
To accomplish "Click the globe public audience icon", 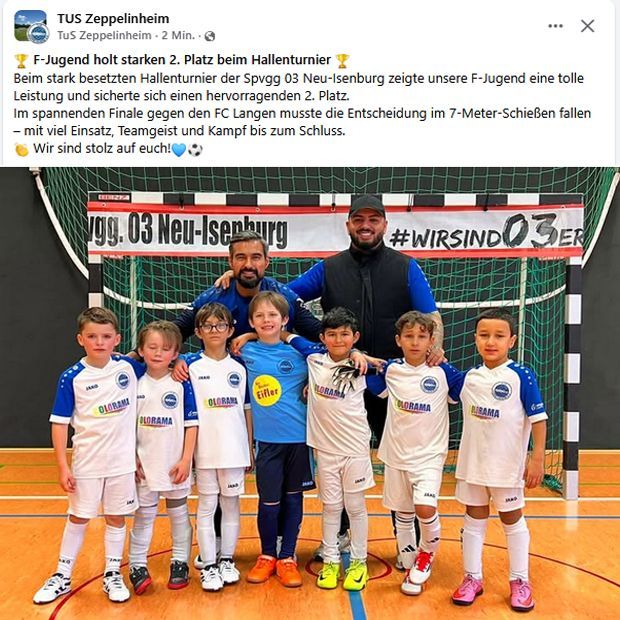I will (210, 36).
